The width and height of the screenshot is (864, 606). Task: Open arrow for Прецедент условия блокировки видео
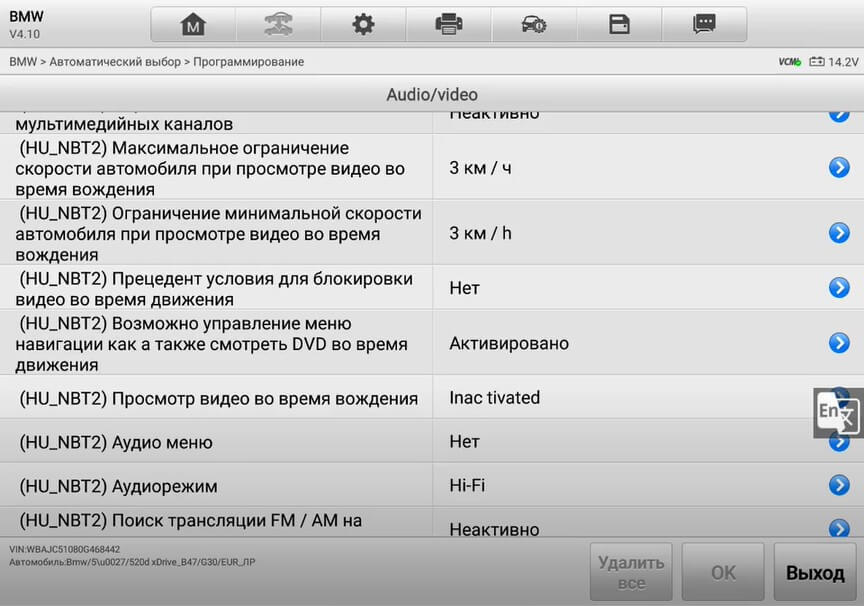[x=839, y=288]
